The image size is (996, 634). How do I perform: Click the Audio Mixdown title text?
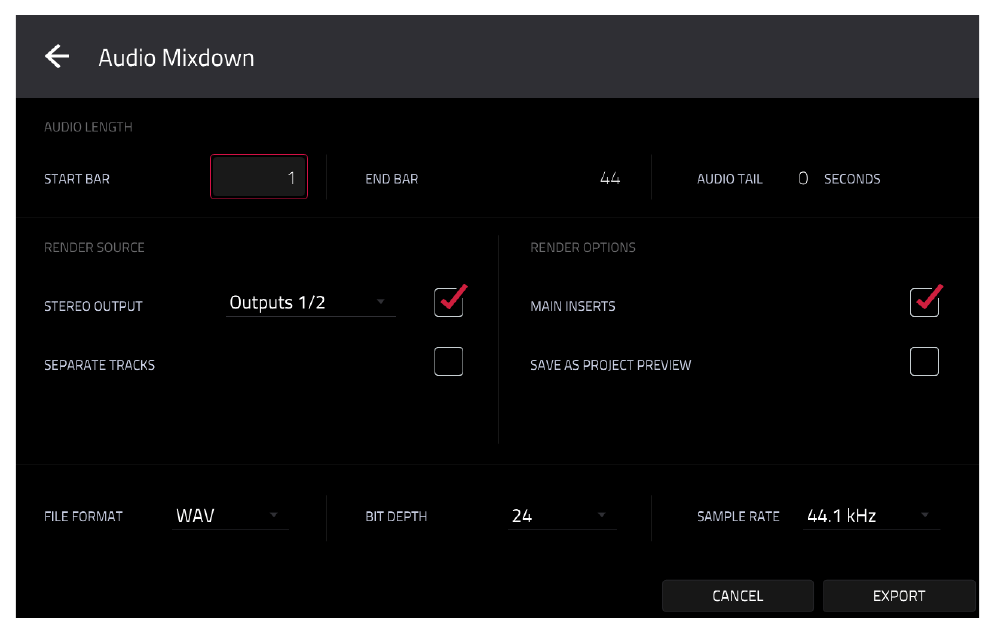[176, 58]
